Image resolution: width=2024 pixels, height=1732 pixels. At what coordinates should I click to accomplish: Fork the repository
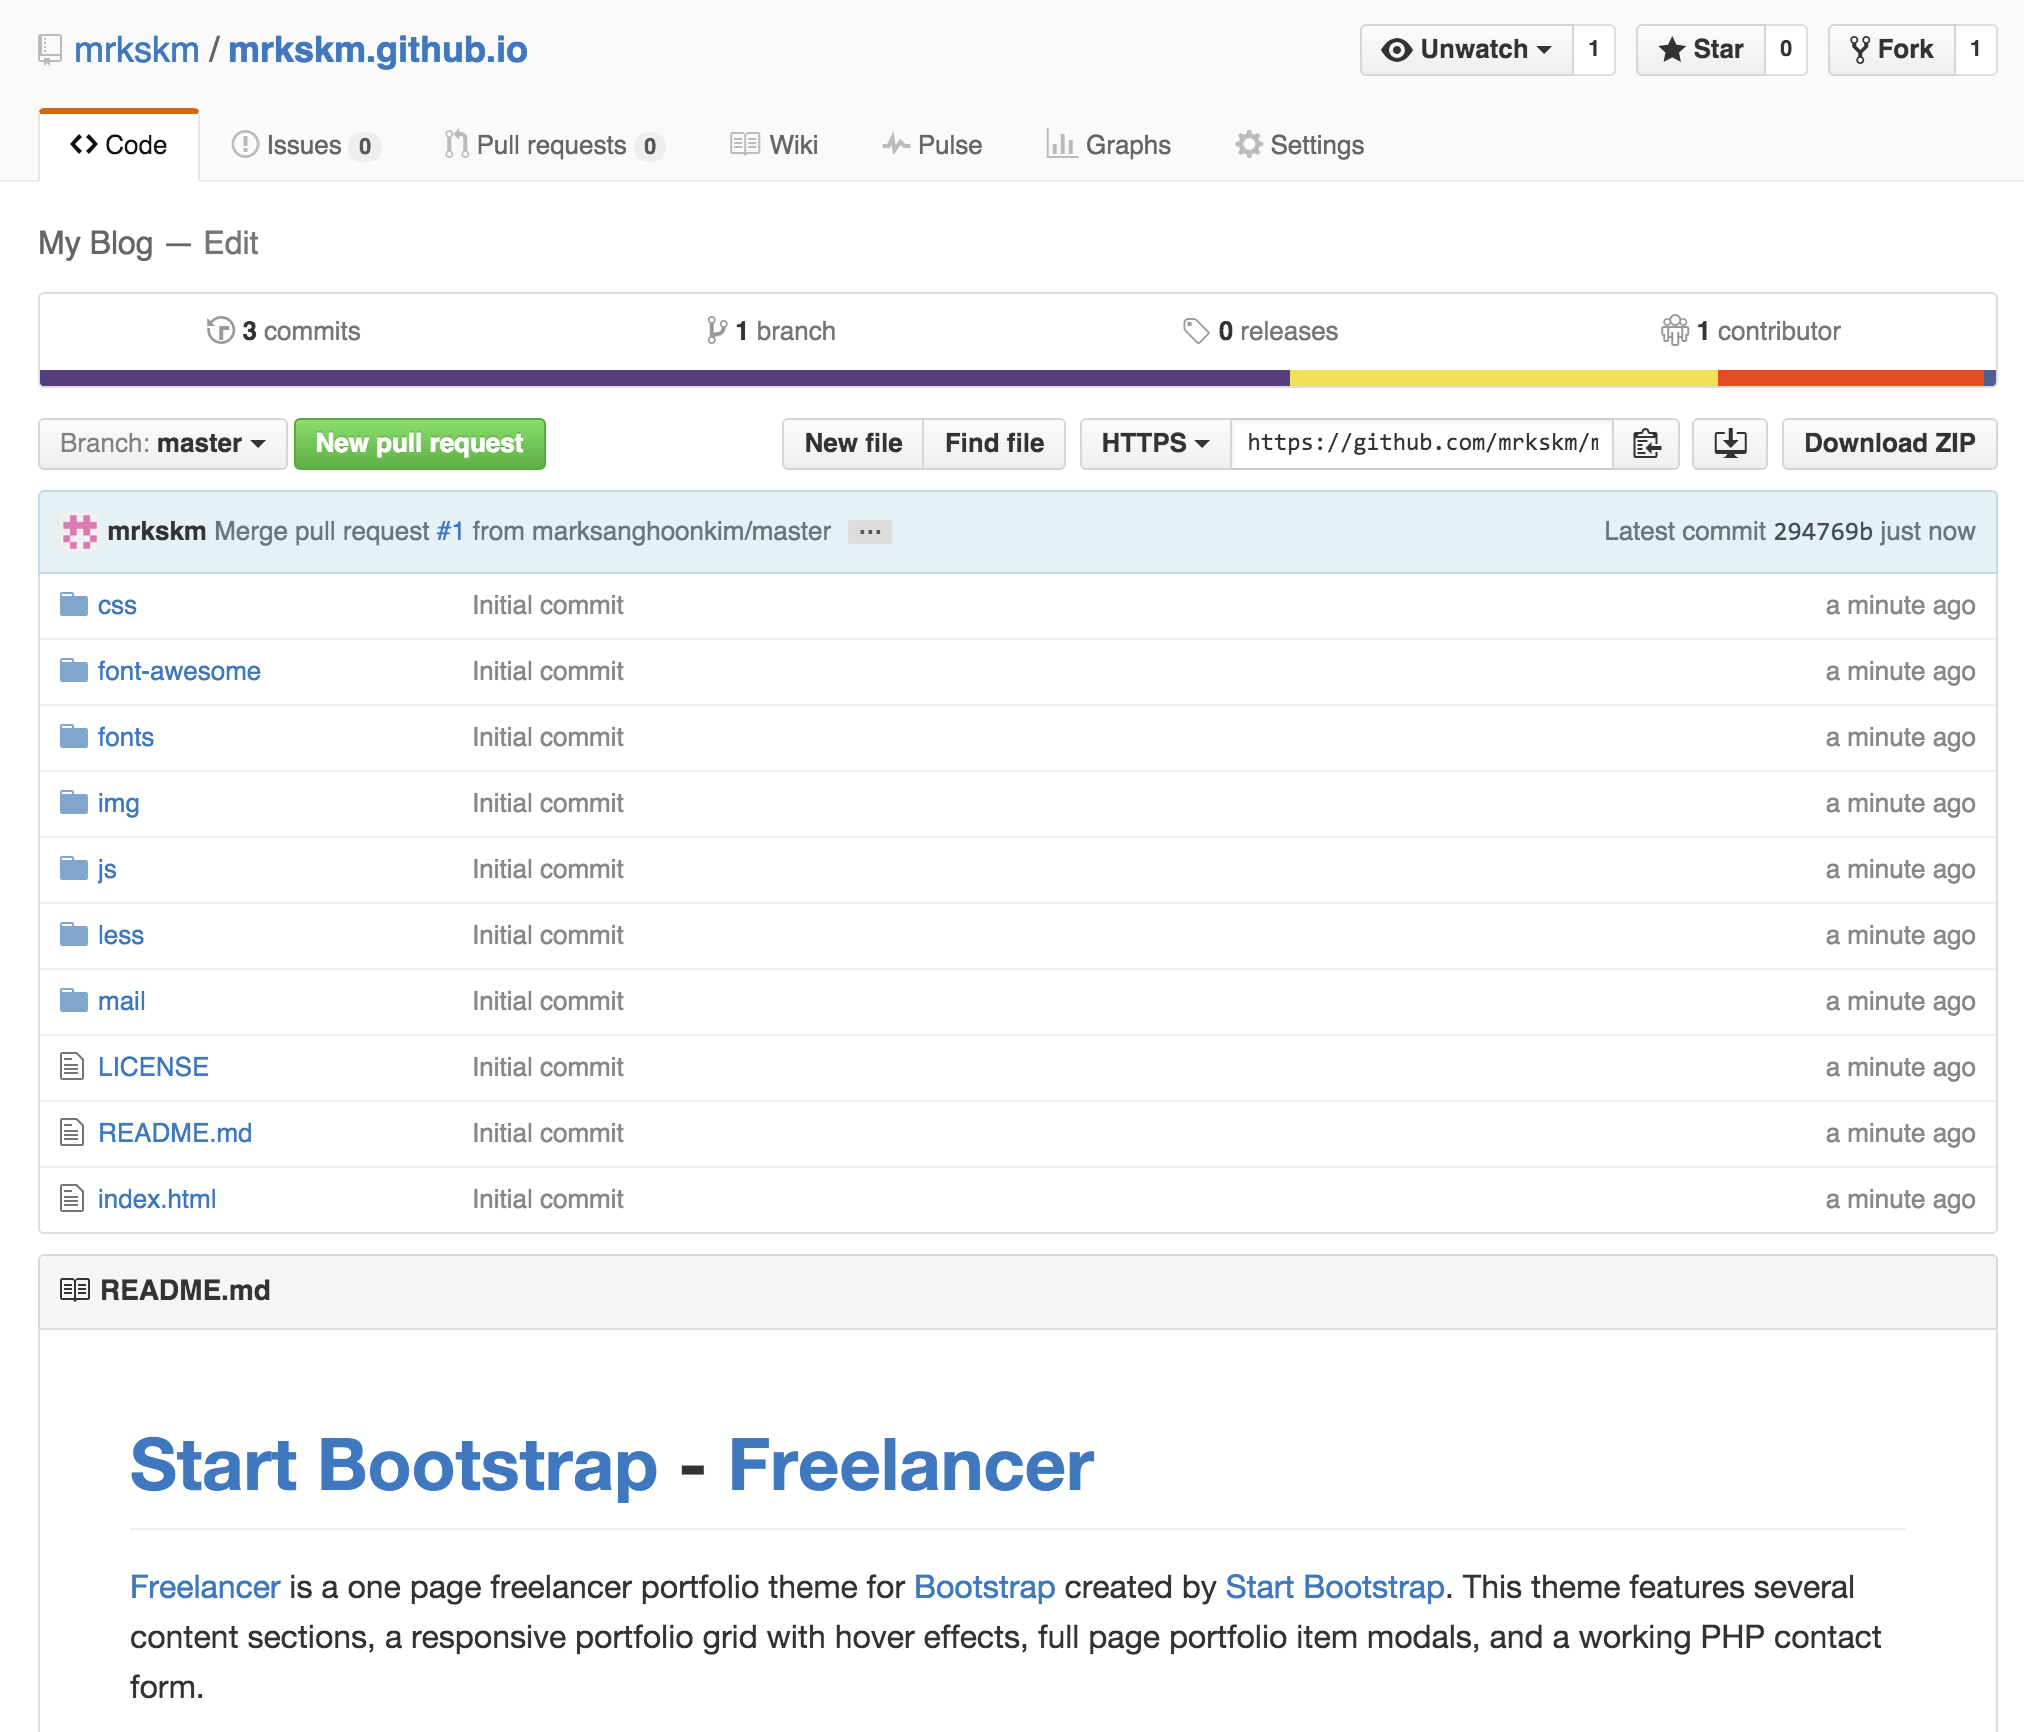click(1892, 49)
